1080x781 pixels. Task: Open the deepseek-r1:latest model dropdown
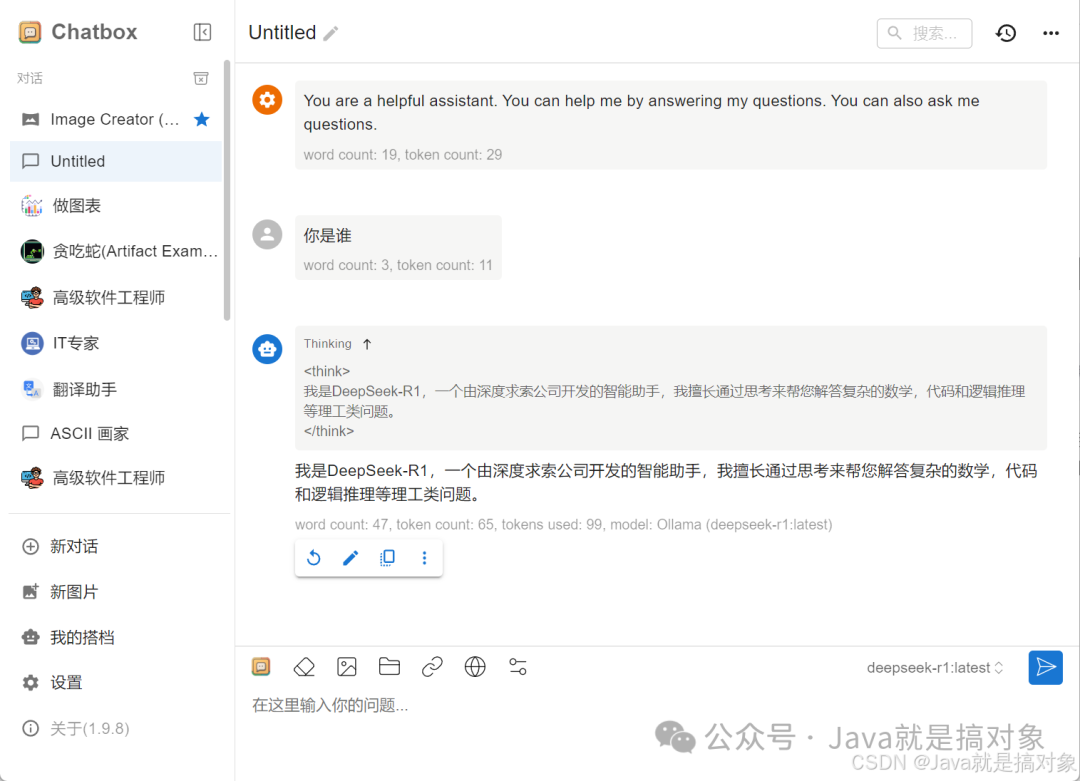click(x=934, y=667)
